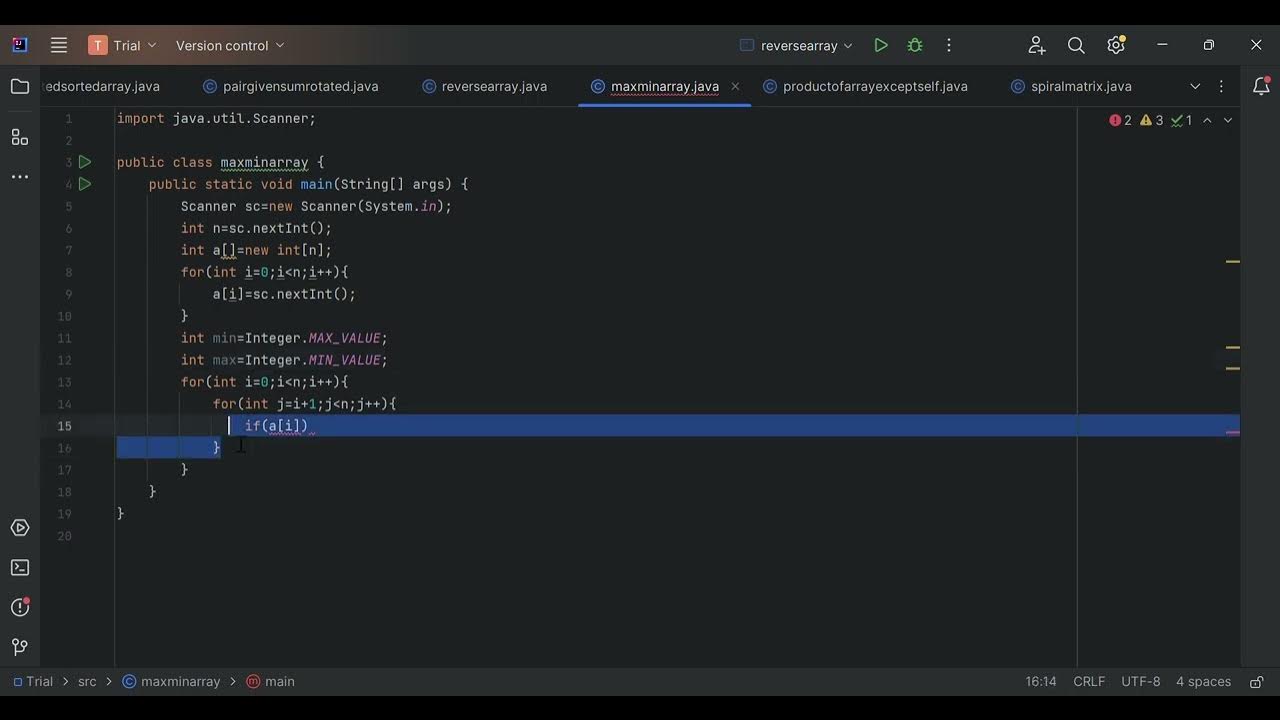Open more run actions menu
The height and width of the screenshot is (720, 1280).
coord(949,45)
